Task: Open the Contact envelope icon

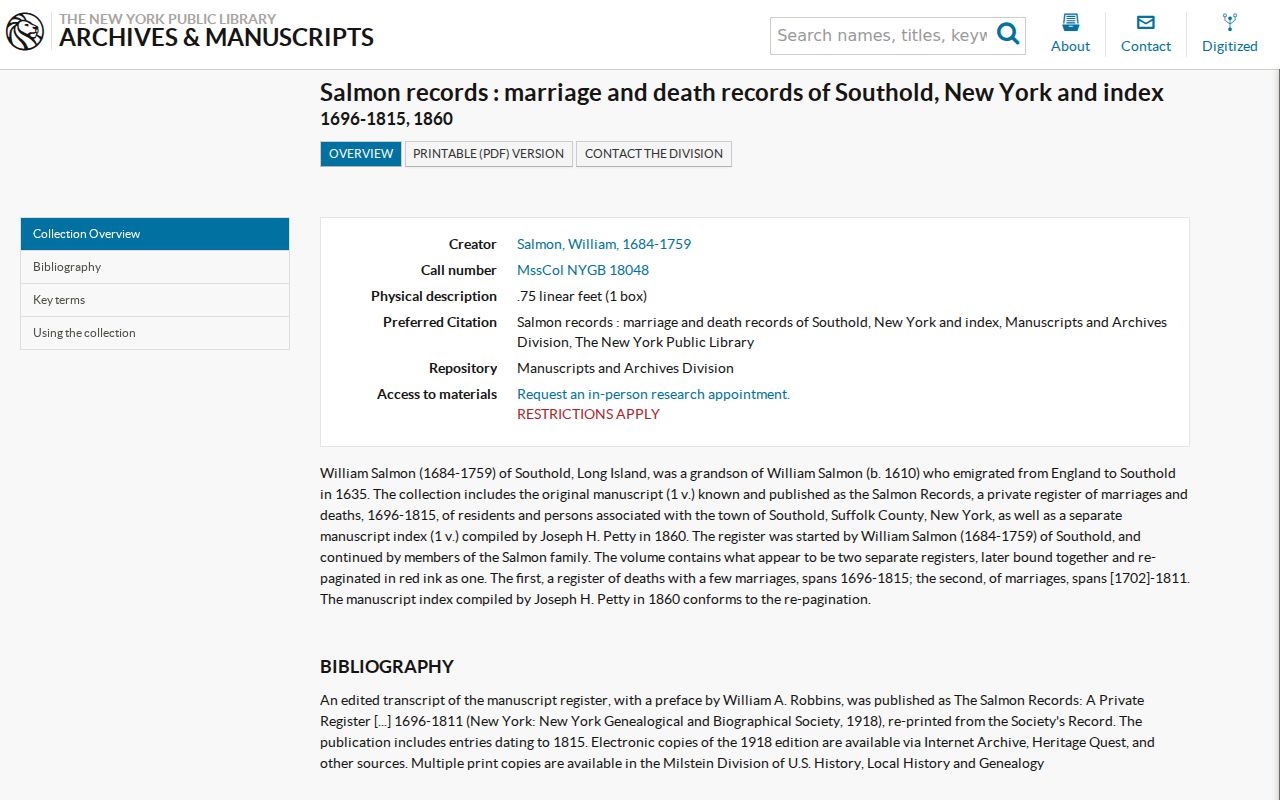Action: pyautogui.click(x=1146, y=22)
